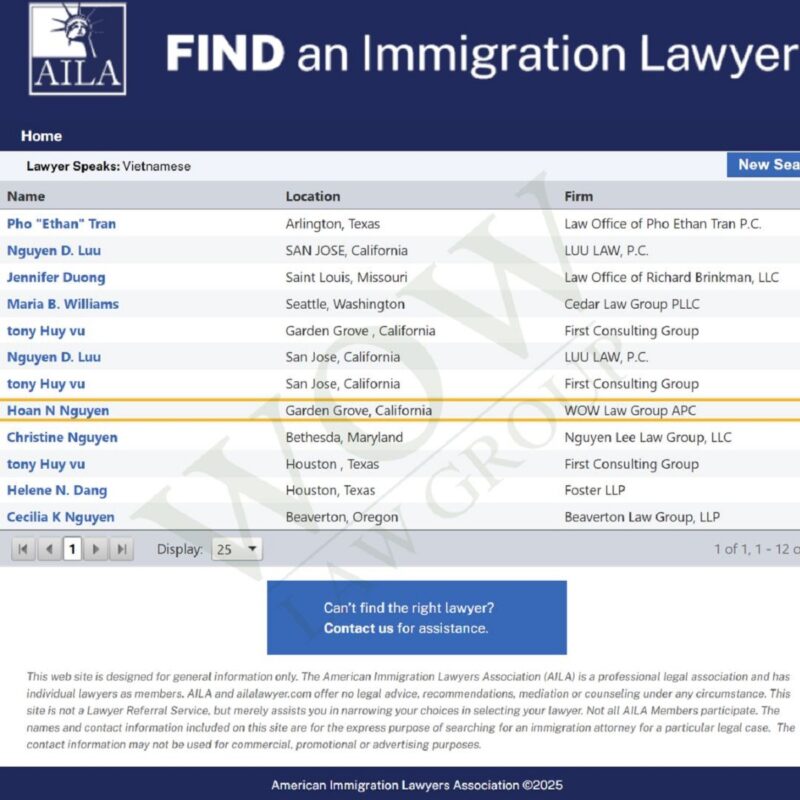Open Maria B. Williams' profile

(63, 304)
